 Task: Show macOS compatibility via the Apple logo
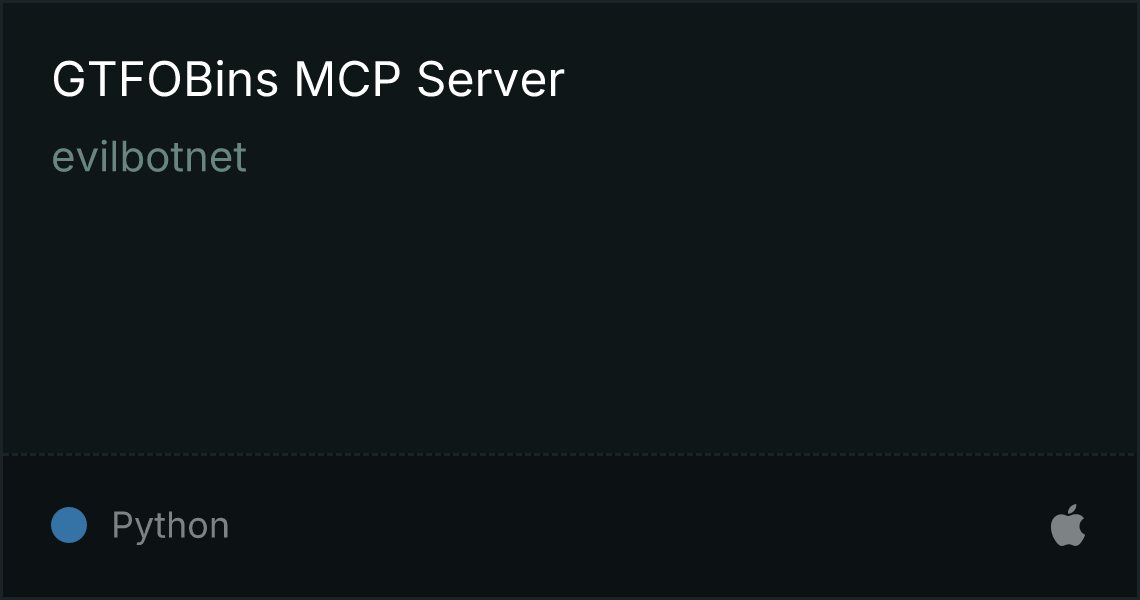[x=1068, y=525]
